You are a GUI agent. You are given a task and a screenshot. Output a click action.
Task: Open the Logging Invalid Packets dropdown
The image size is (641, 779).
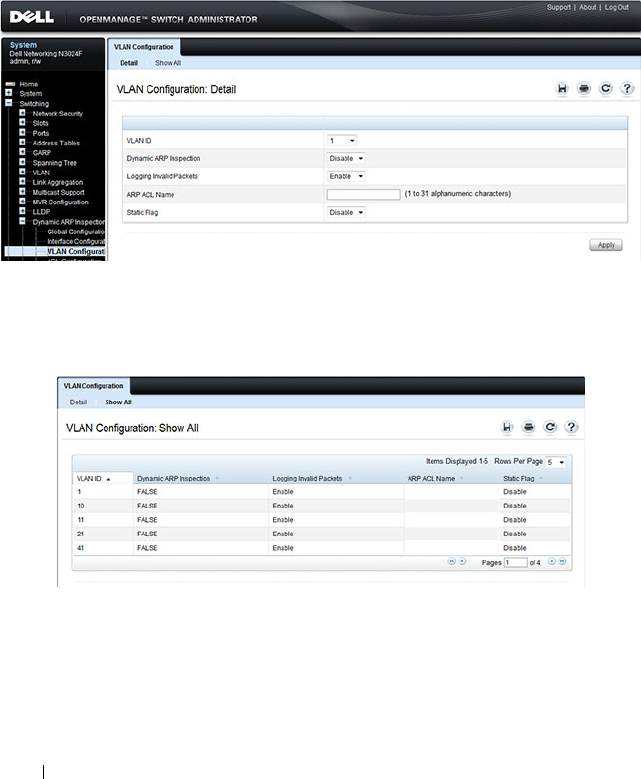346,176
